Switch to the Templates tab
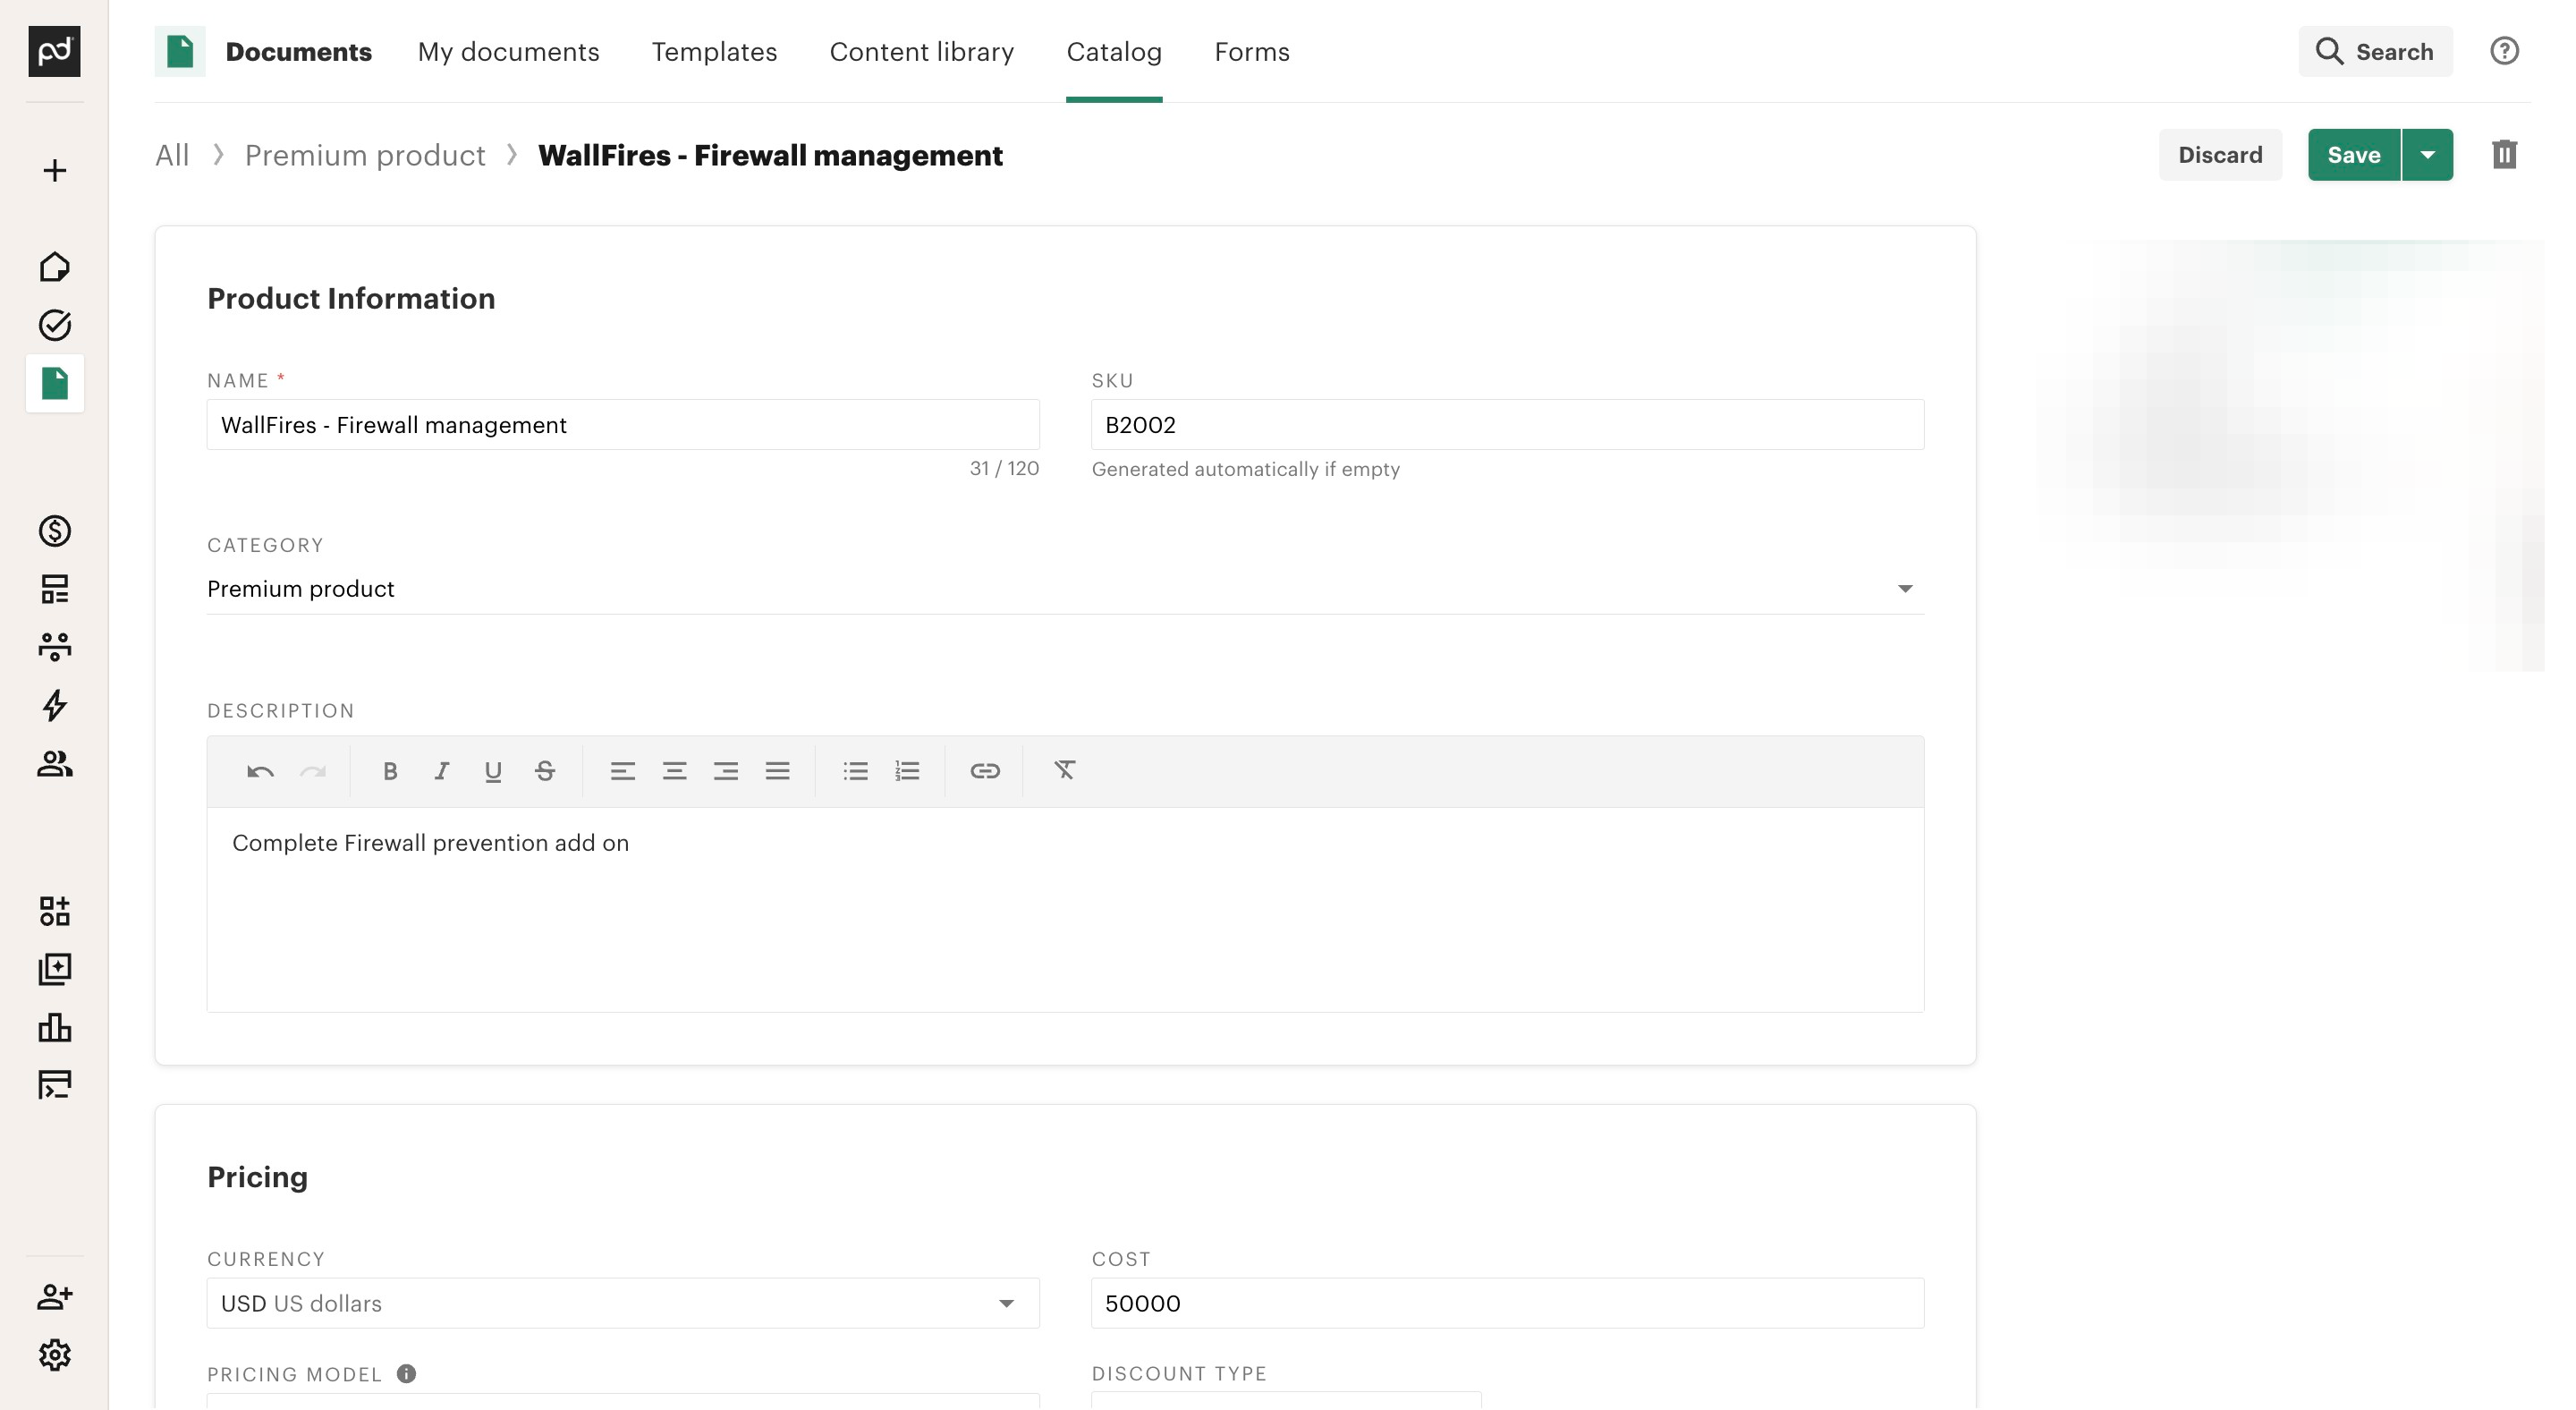 (x=714, y=52)
